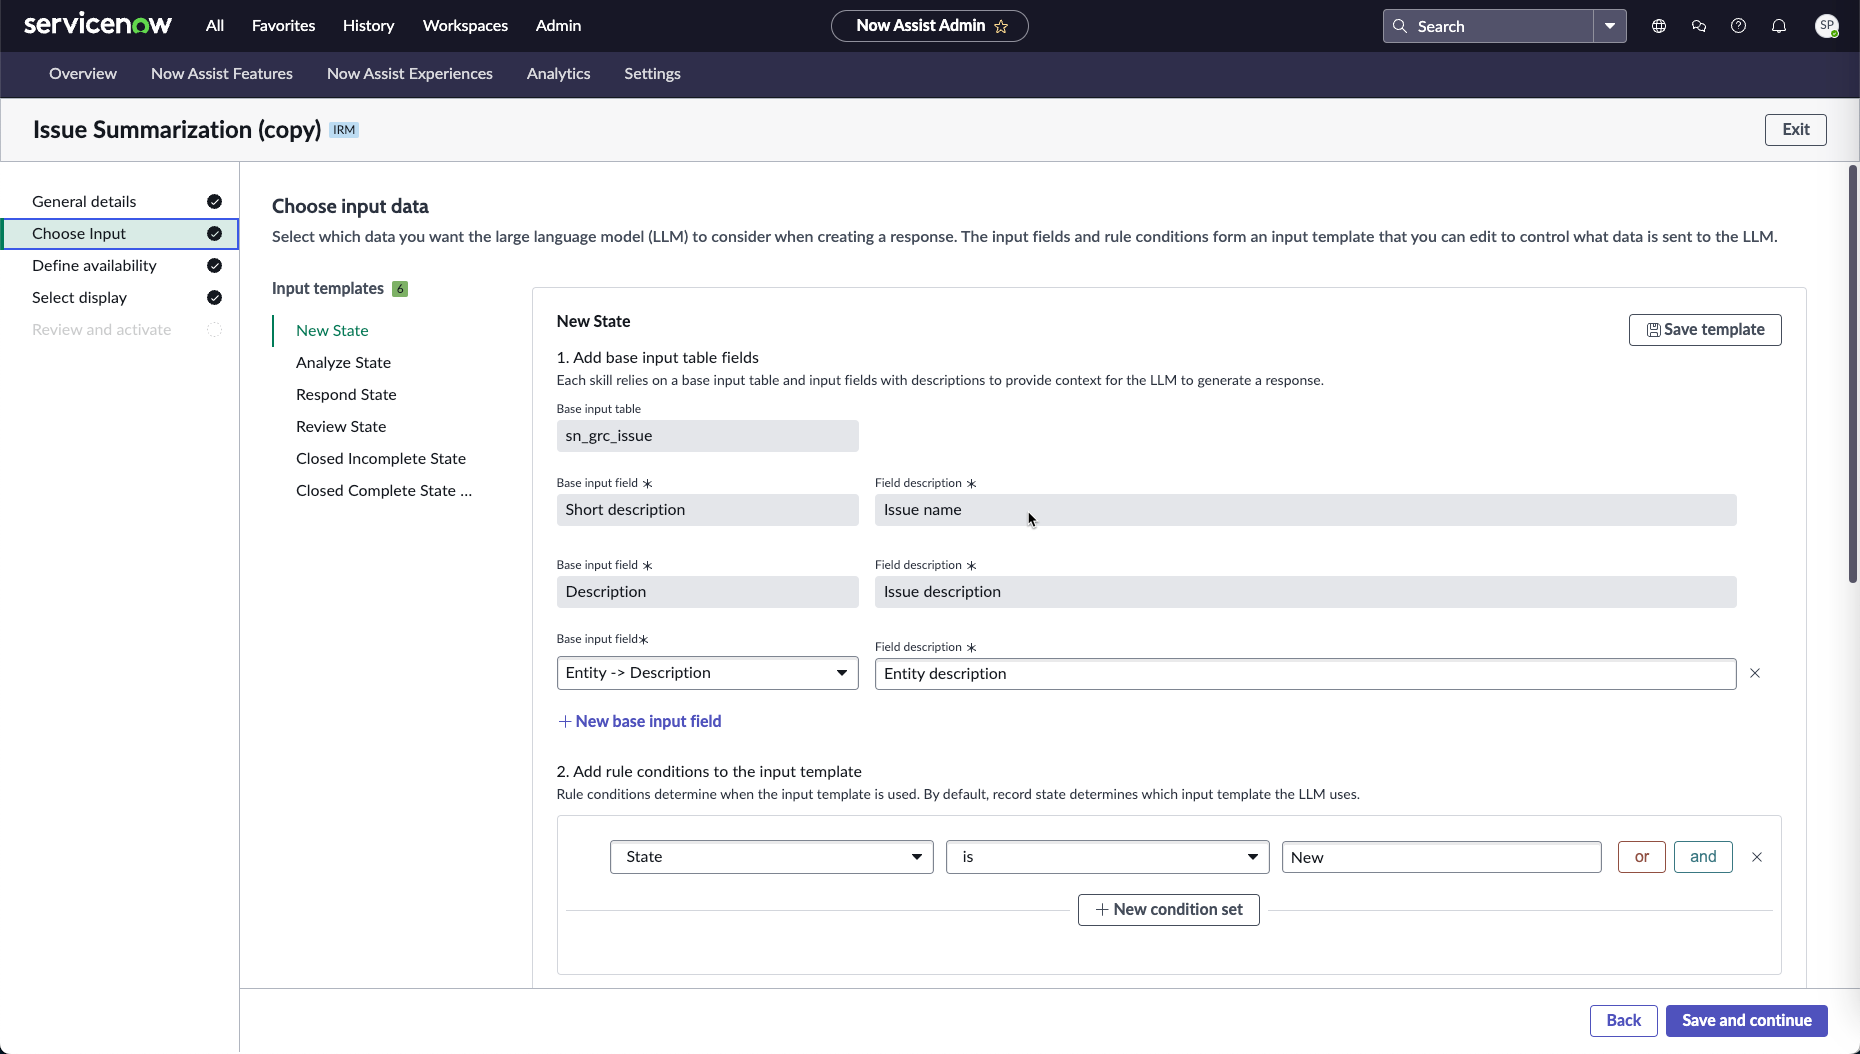Click the Issue name description field
The height and width of the screenshot is (1054, 1860).
(1305, 510)
